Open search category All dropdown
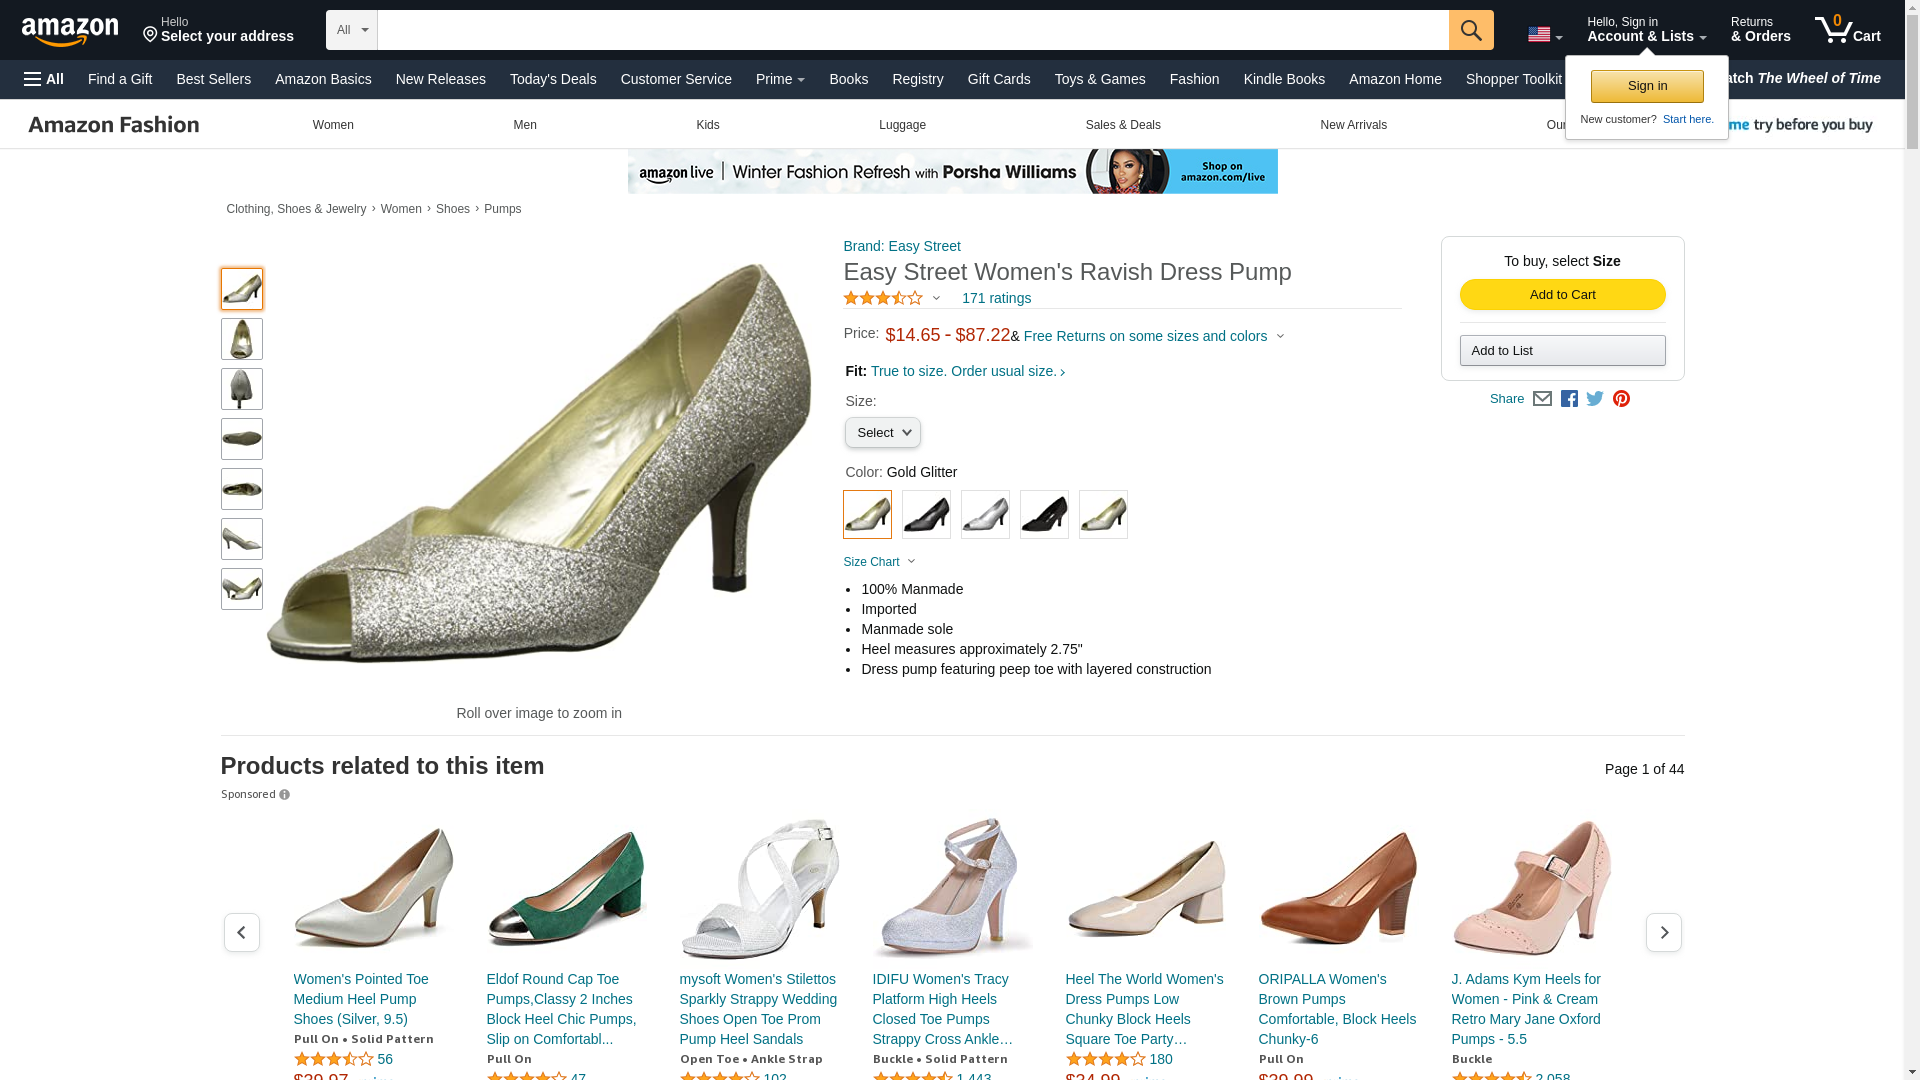 (x=352, y=30)
